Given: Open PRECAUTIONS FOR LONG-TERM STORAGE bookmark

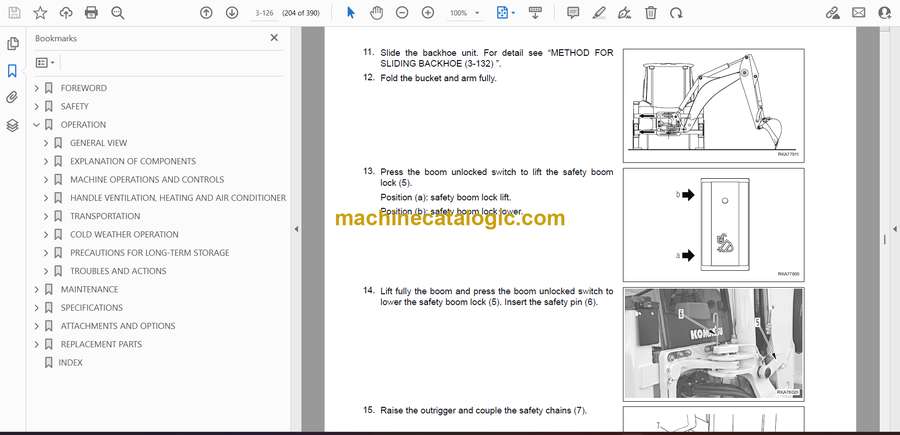Looking at the screenshot, I should click(x=149, y=253).
